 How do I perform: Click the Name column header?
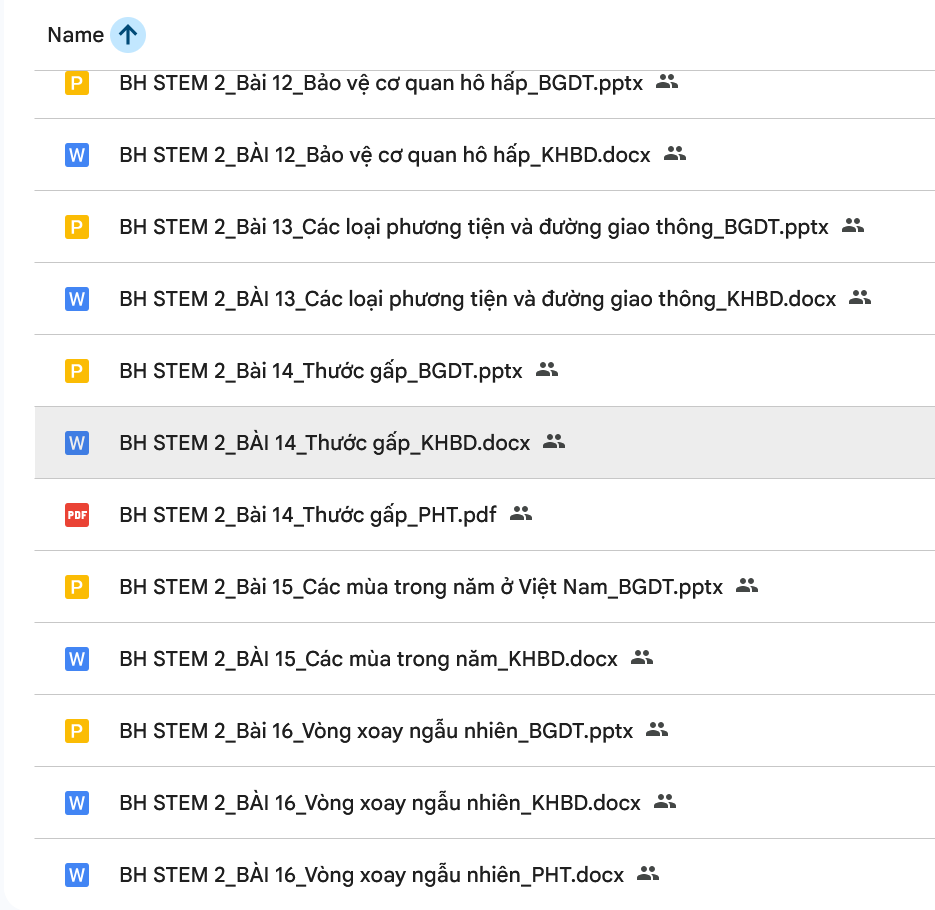pyautogui.click(x=75, y=35)
